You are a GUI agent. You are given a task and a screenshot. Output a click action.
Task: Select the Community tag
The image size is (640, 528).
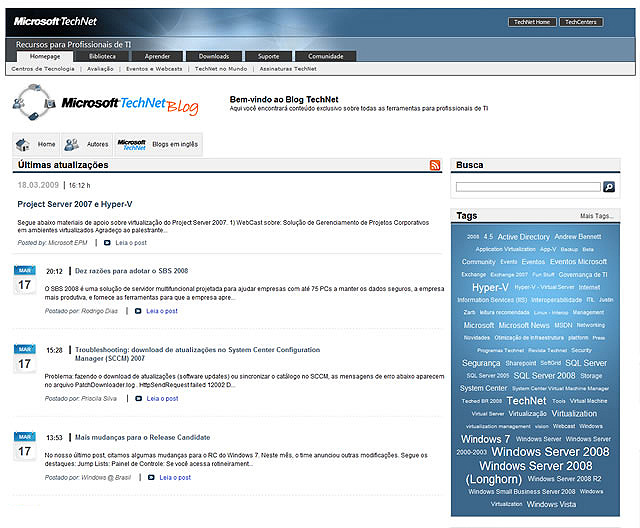478,262
